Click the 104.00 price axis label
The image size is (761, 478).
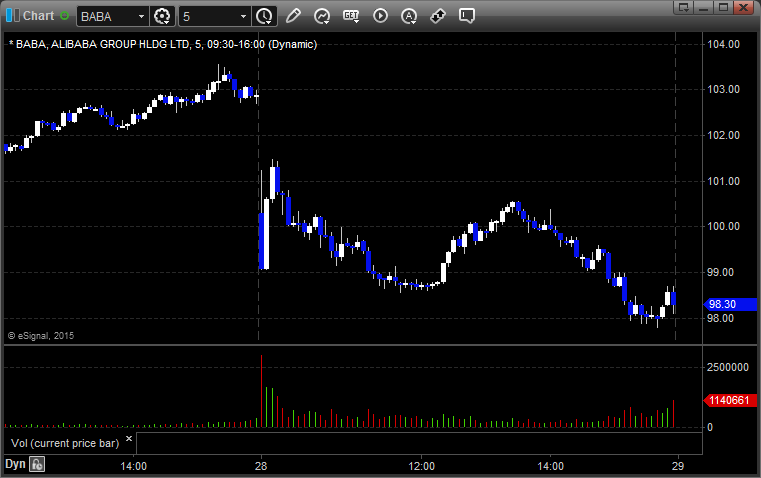(724, 44)
